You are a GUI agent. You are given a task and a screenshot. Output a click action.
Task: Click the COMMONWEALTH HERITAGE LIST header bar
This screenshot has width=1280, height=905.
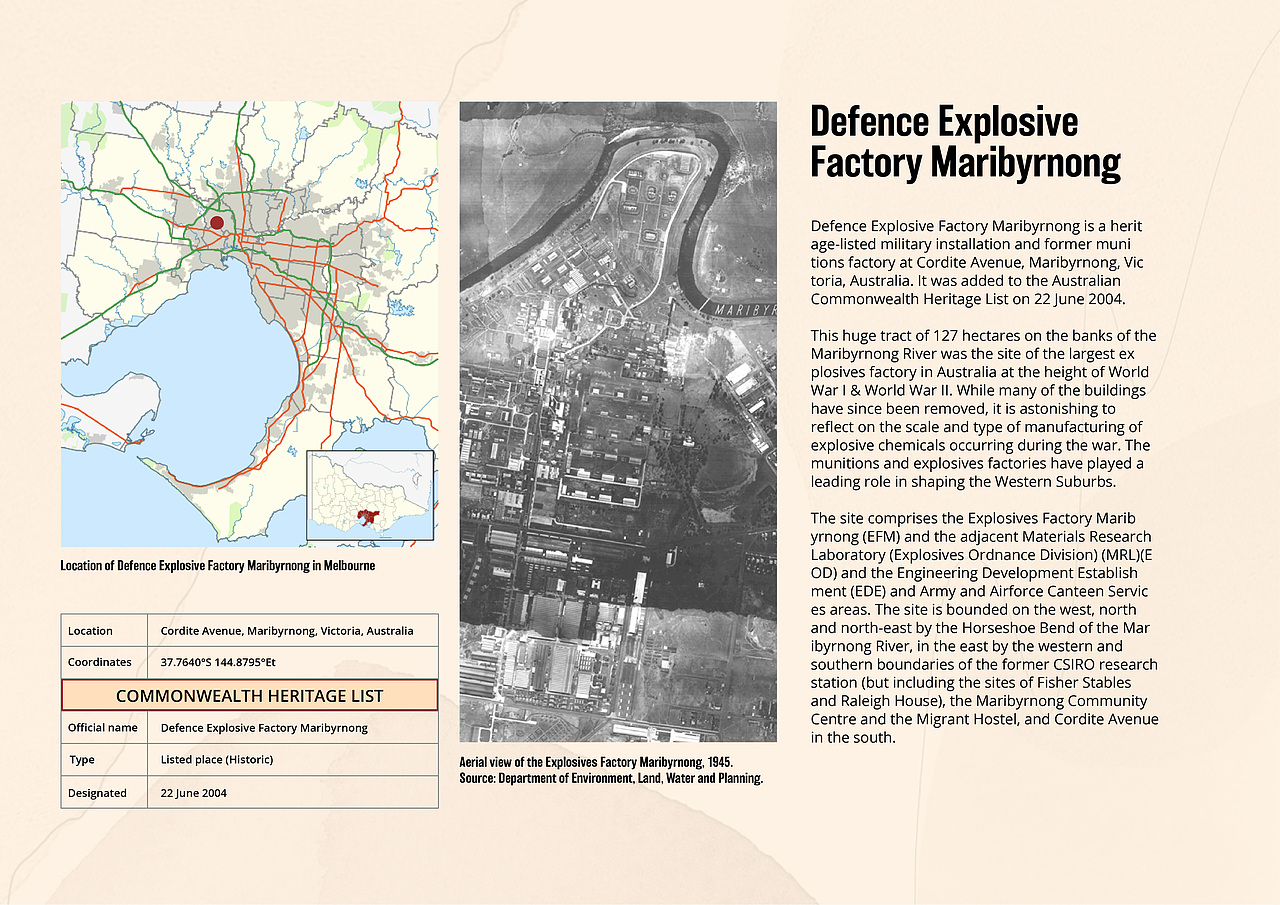pos(250,695)
